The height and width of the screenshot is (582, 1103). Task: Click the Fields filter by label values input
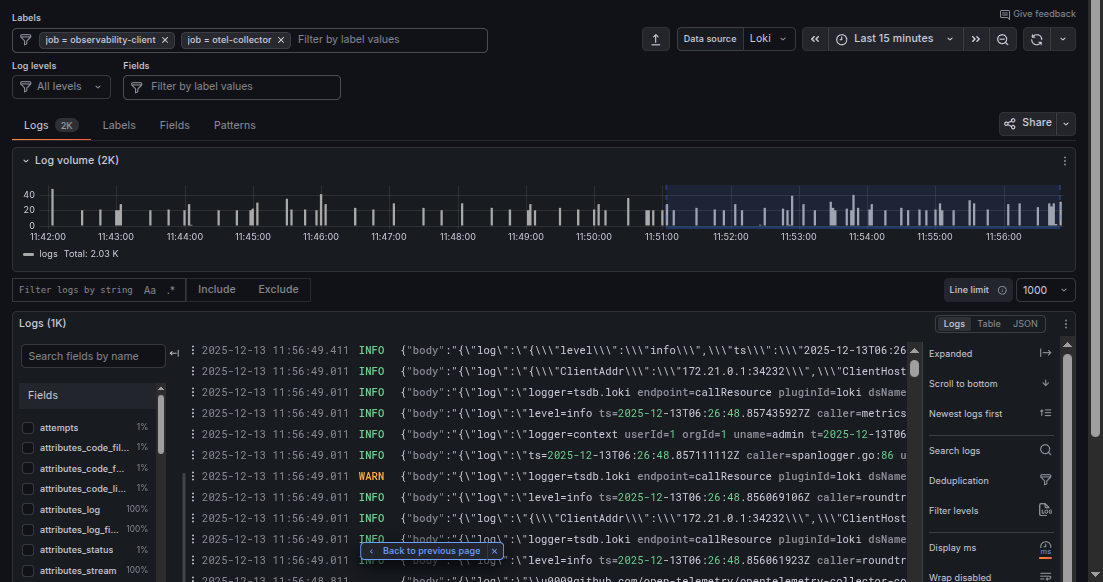click(232, 87)
